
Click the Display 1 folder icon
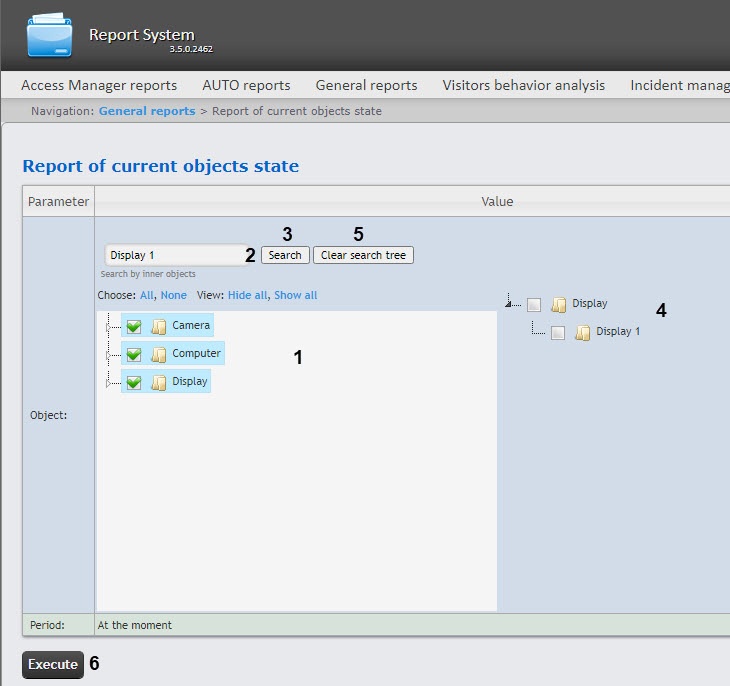582,332
